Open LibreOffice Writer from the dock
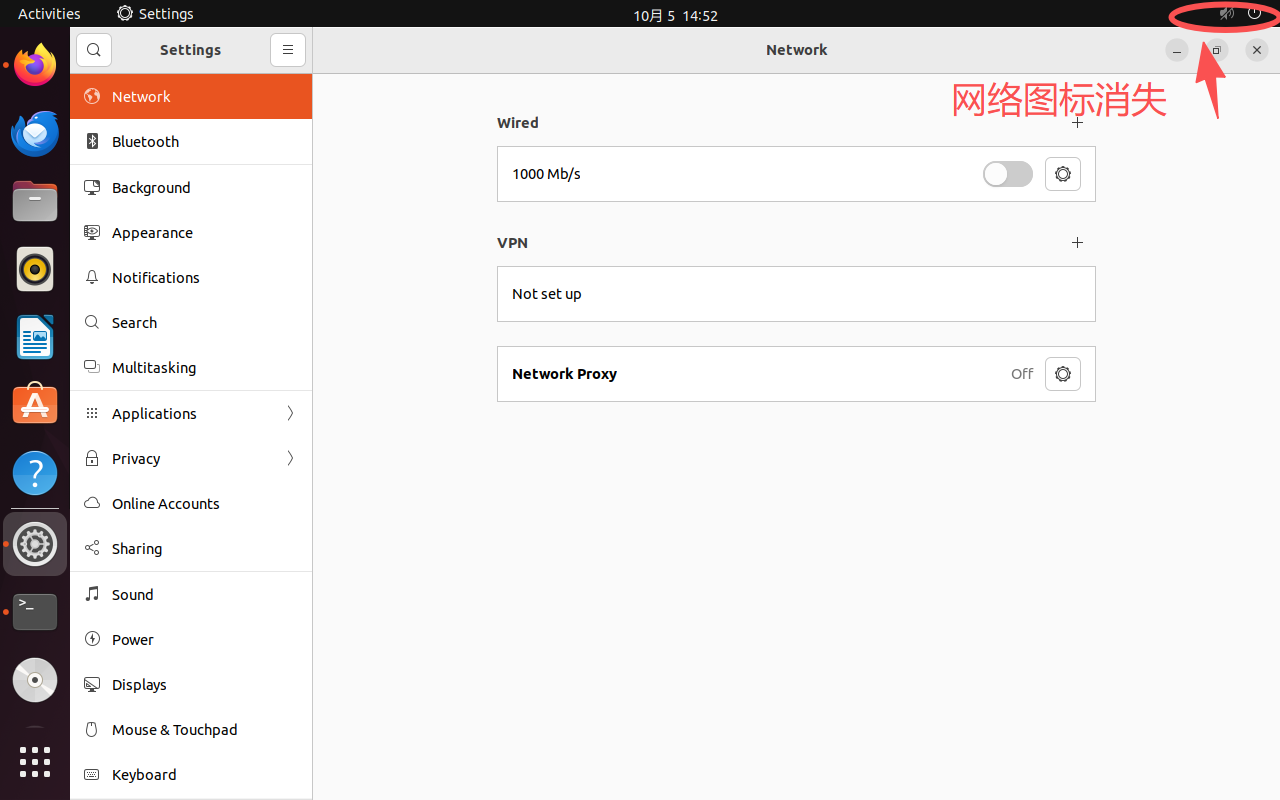Image resolution: width=1280 pixels, height=800 pixels. click(35, 337)
